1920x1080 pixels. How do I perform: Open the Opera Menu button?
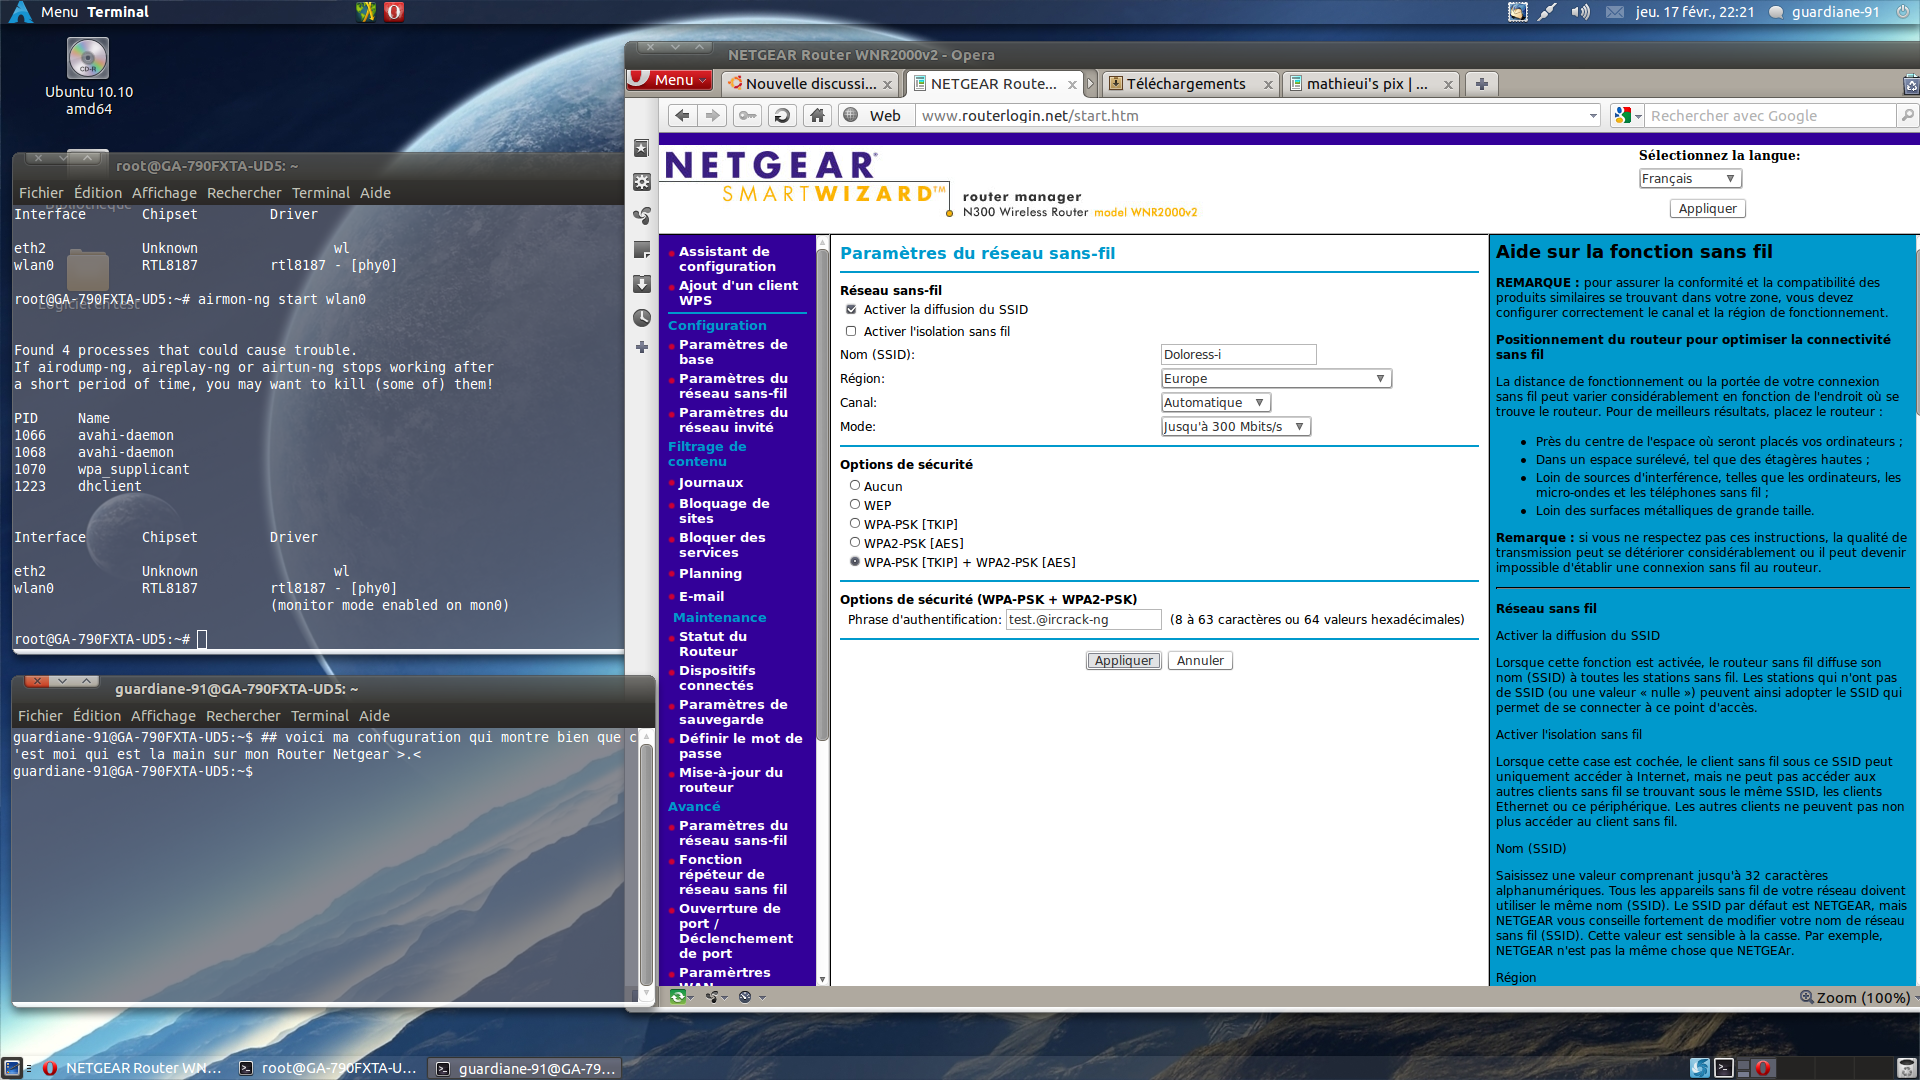click(669, 80)
